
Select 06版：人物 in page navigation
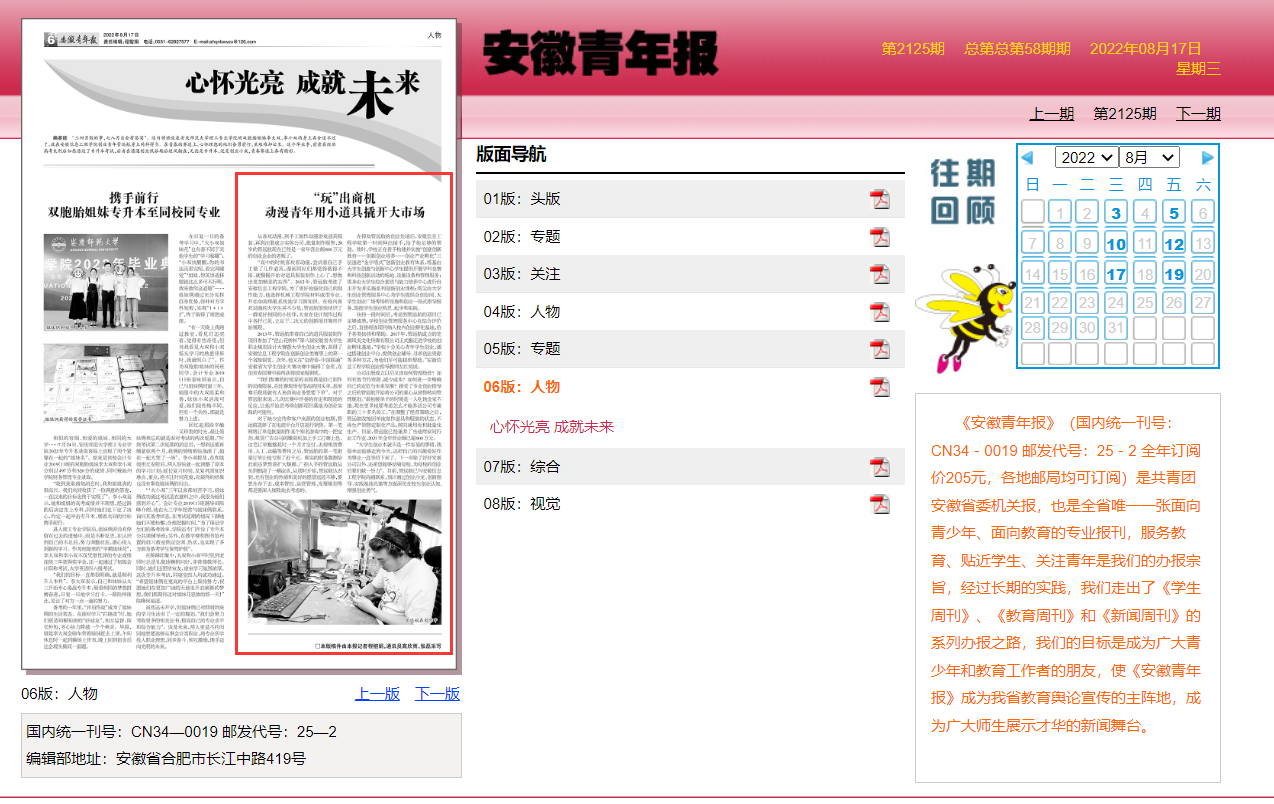[x=521, y=387]
